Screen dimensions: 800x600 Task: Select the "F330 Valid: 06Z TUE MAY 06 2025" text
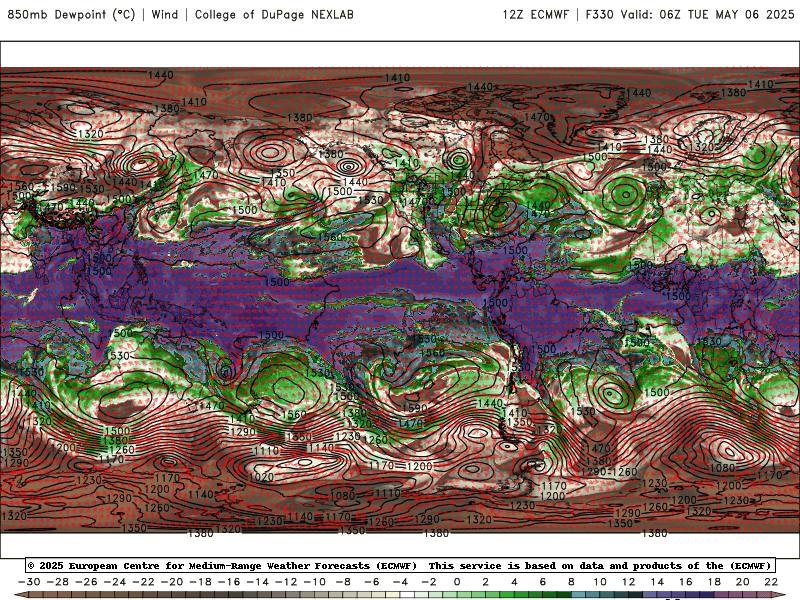click(690, 15)
